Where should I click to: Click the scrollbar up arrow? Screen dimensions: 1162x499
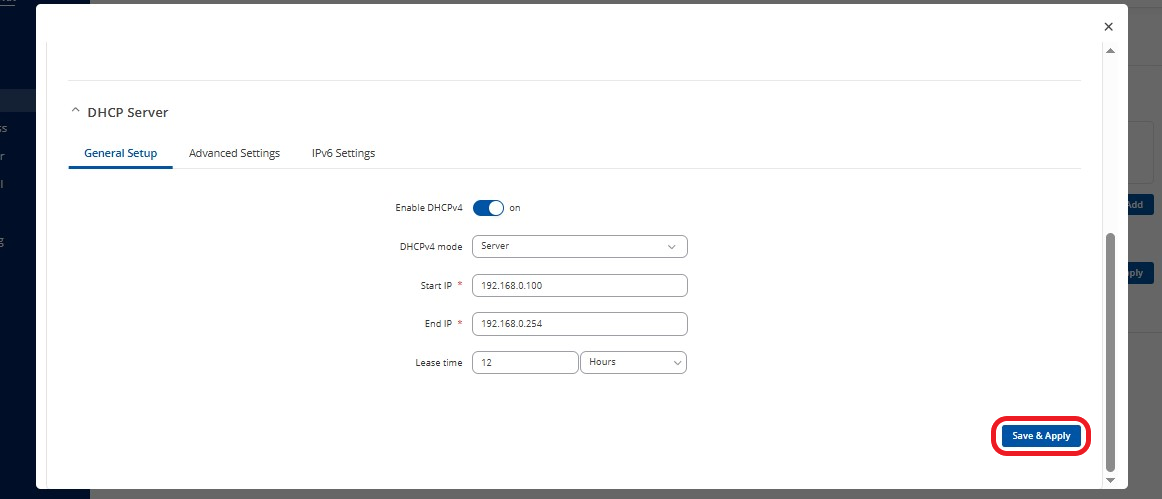coord(1109,50)
